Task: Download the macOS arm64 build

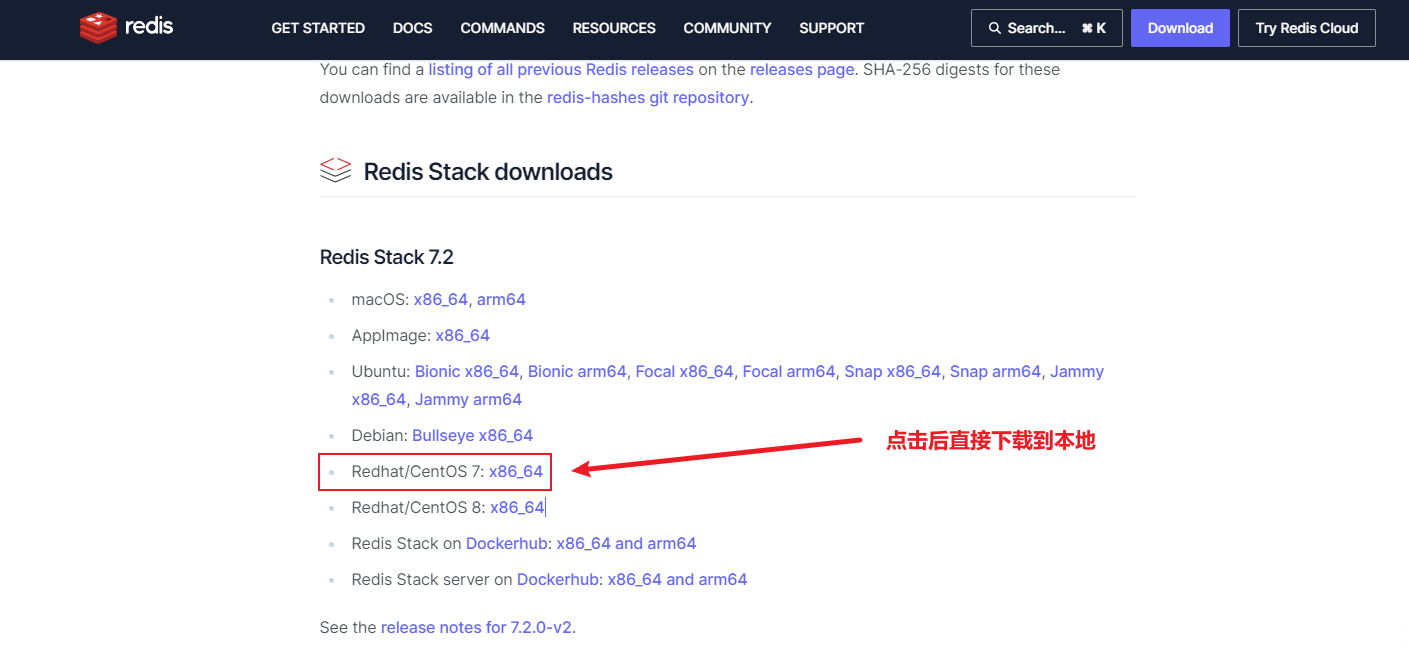Action: click(501, 300)
